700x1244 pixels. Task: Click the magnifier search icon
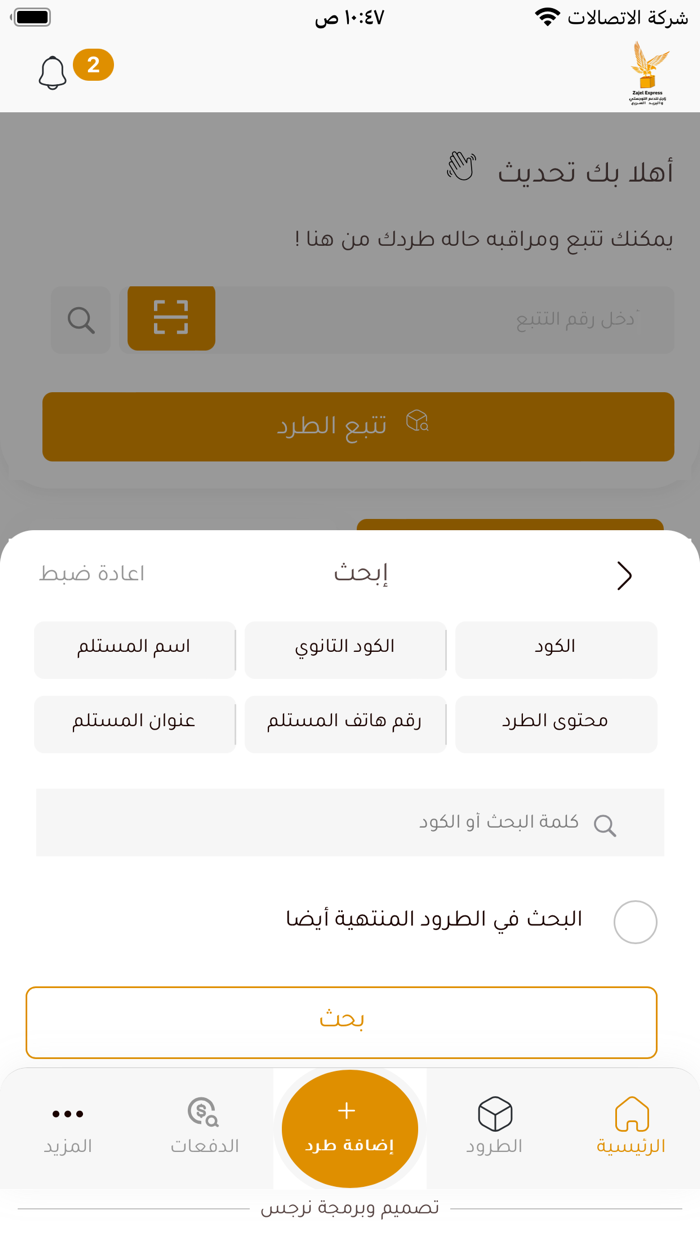[80, 320]
